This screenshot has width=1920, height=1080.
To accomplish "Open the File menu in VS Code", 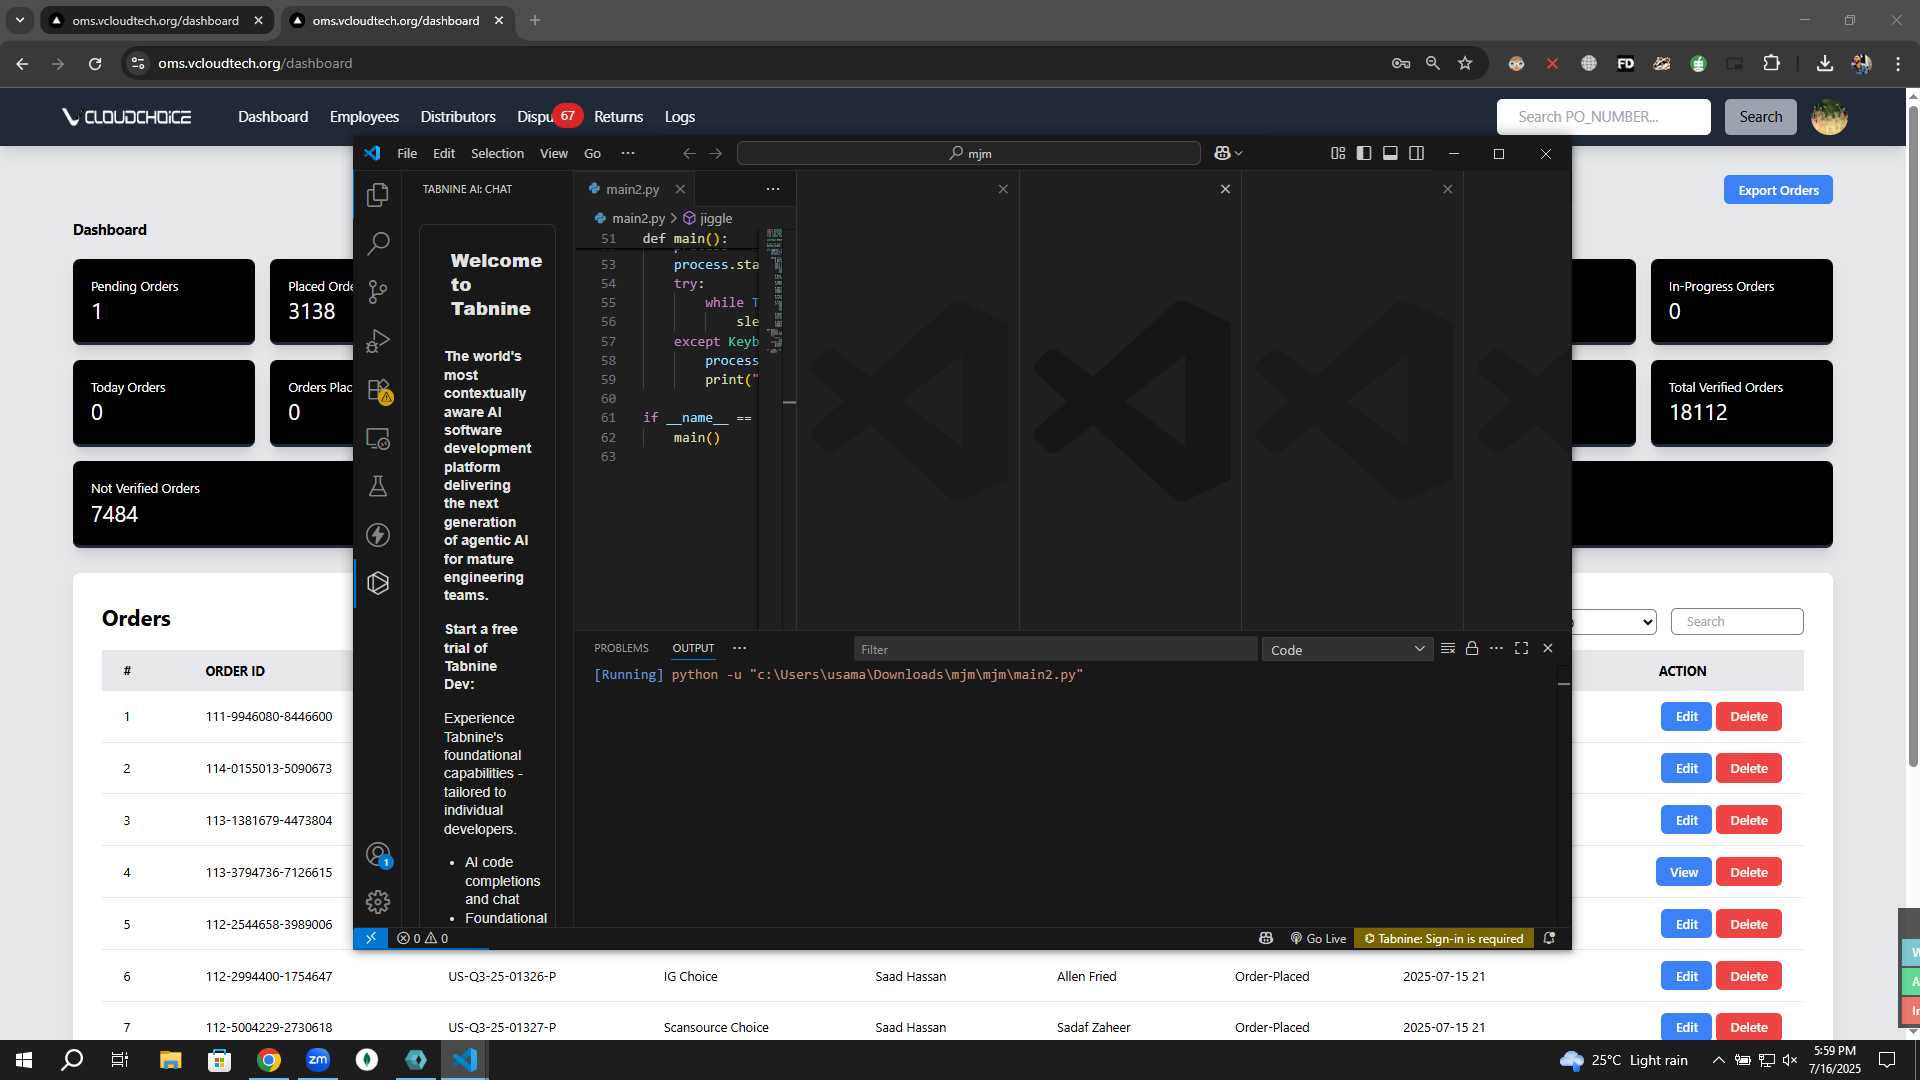I will coord(407,153).
